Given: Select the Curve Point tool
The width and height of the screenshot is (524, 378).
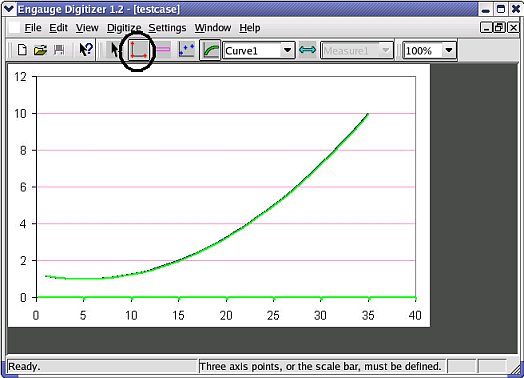Looking at the screenshot, I should click(x=186, y=50).
